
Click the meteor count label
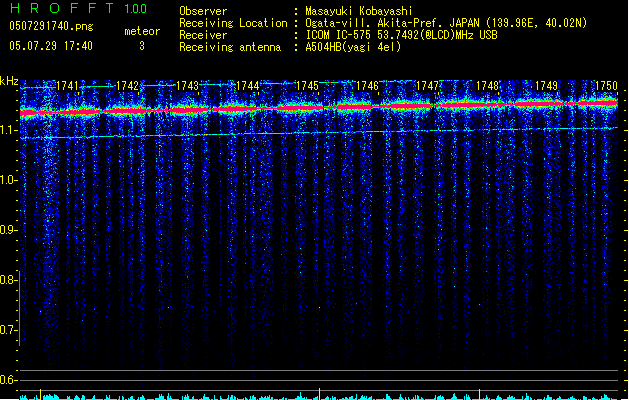(x=142, y=31)
